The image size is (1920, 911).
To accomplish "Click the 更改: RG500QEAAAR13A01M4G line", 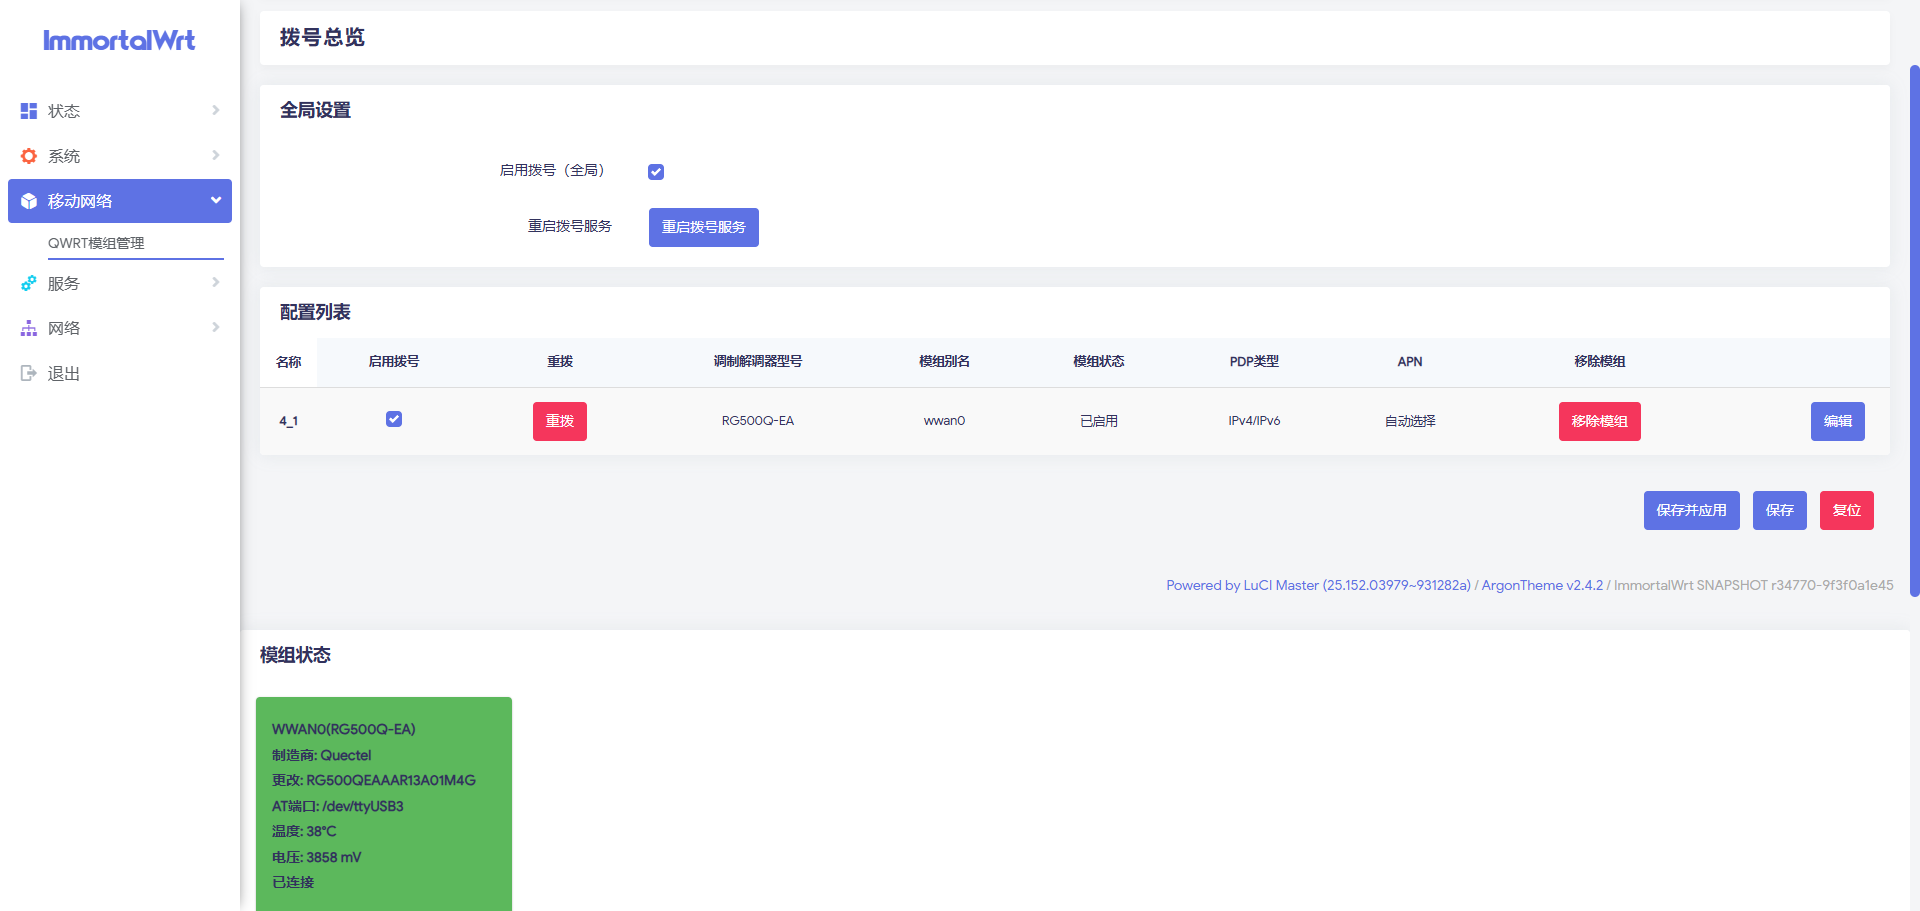I will point(374,780).
